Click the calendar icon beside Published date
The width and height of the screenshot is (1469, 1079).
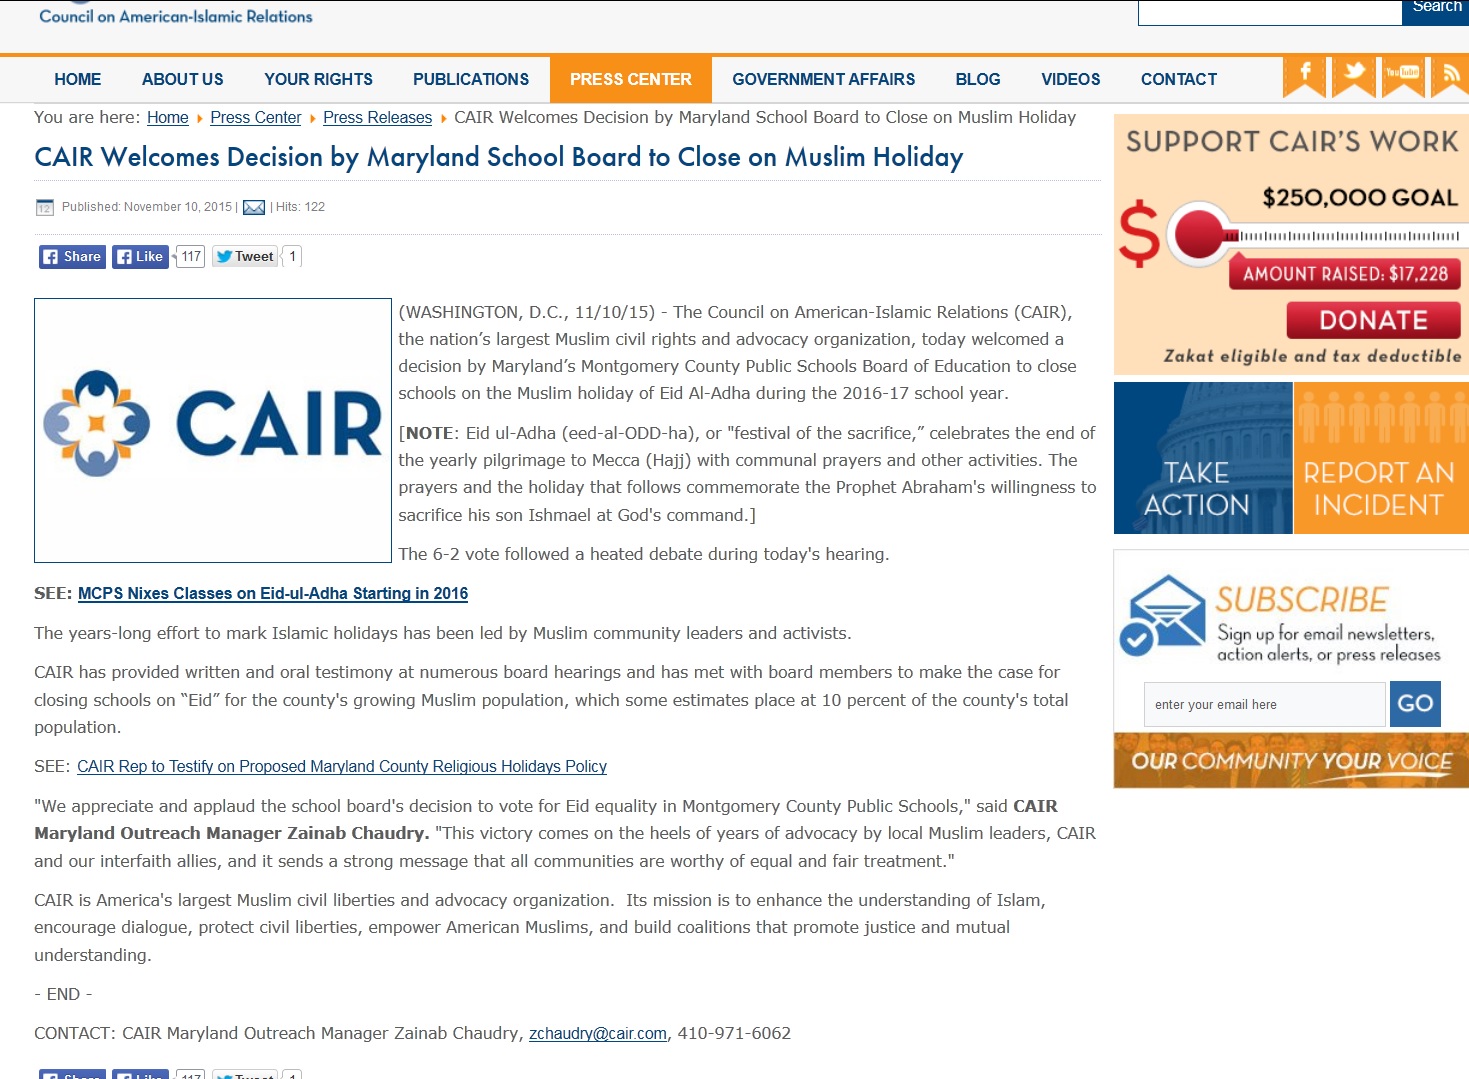tap(44, 207)
